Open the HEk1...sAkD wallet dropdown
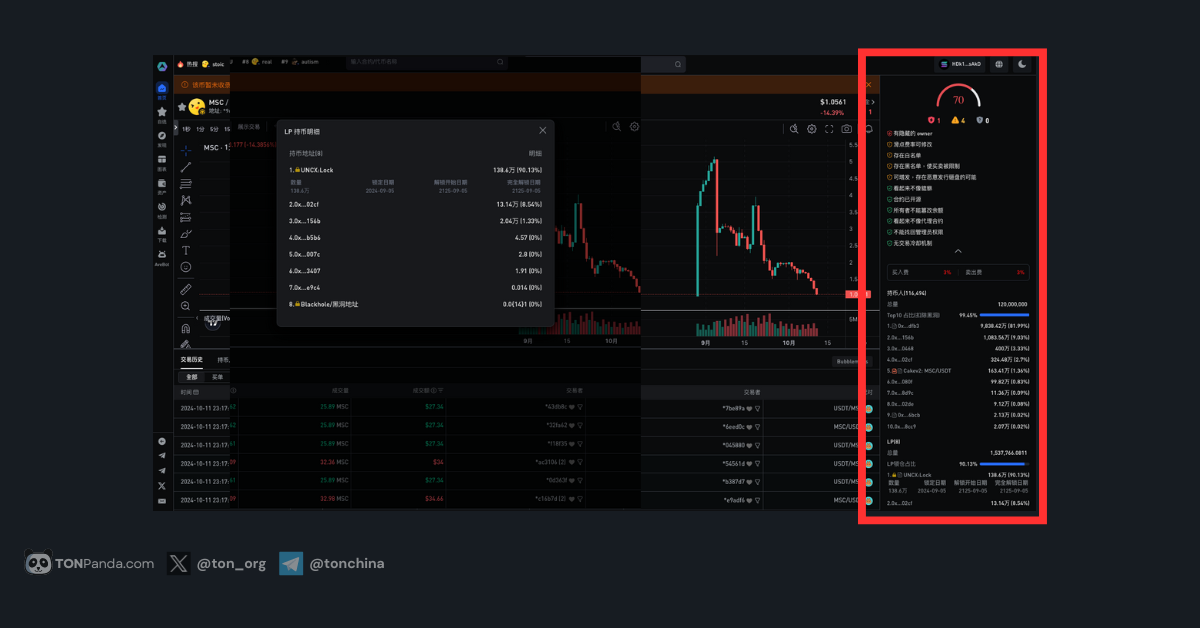This screenshot has height=628, width=1200. click(x=960, y=64)
